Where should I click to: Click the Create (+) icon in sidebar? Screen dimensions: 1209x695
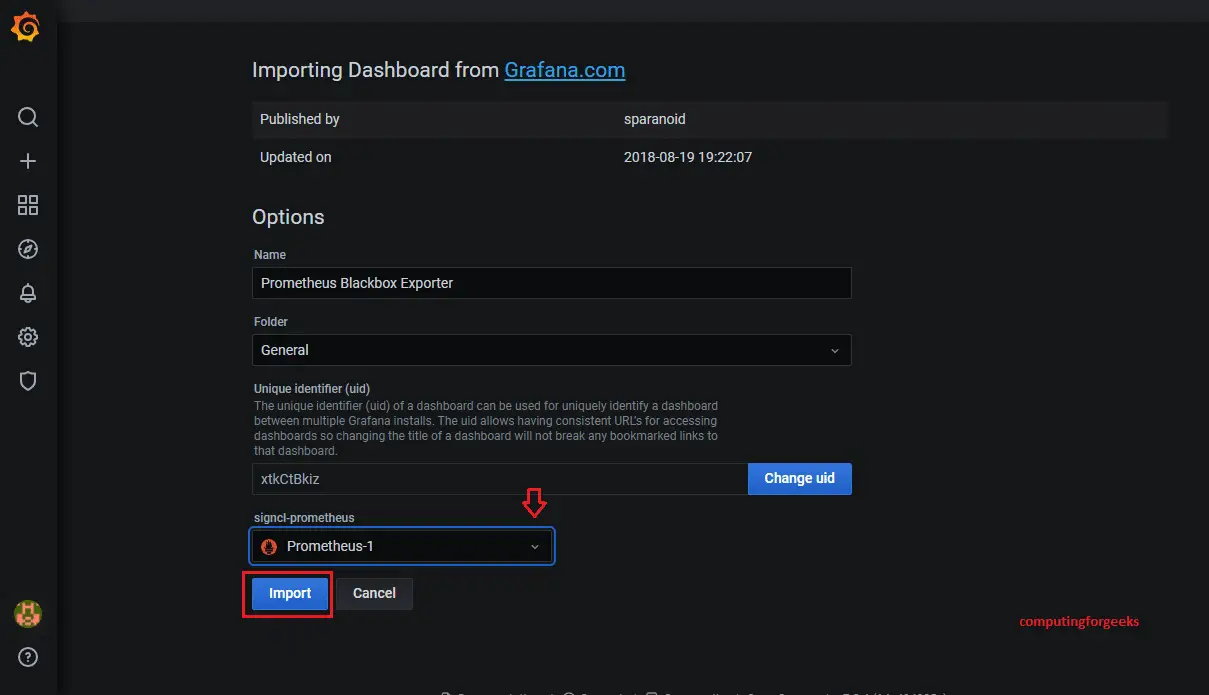27,161
